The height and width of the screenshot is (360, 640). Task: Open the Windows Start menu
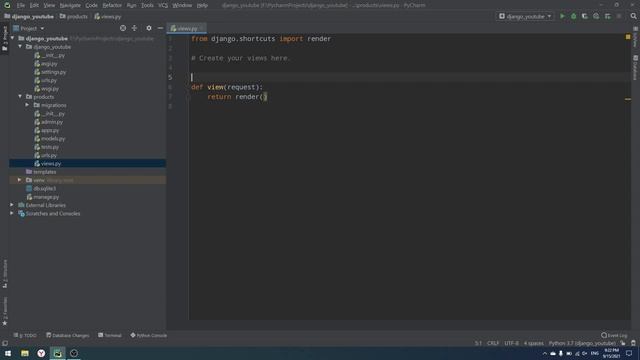point(8,353)
